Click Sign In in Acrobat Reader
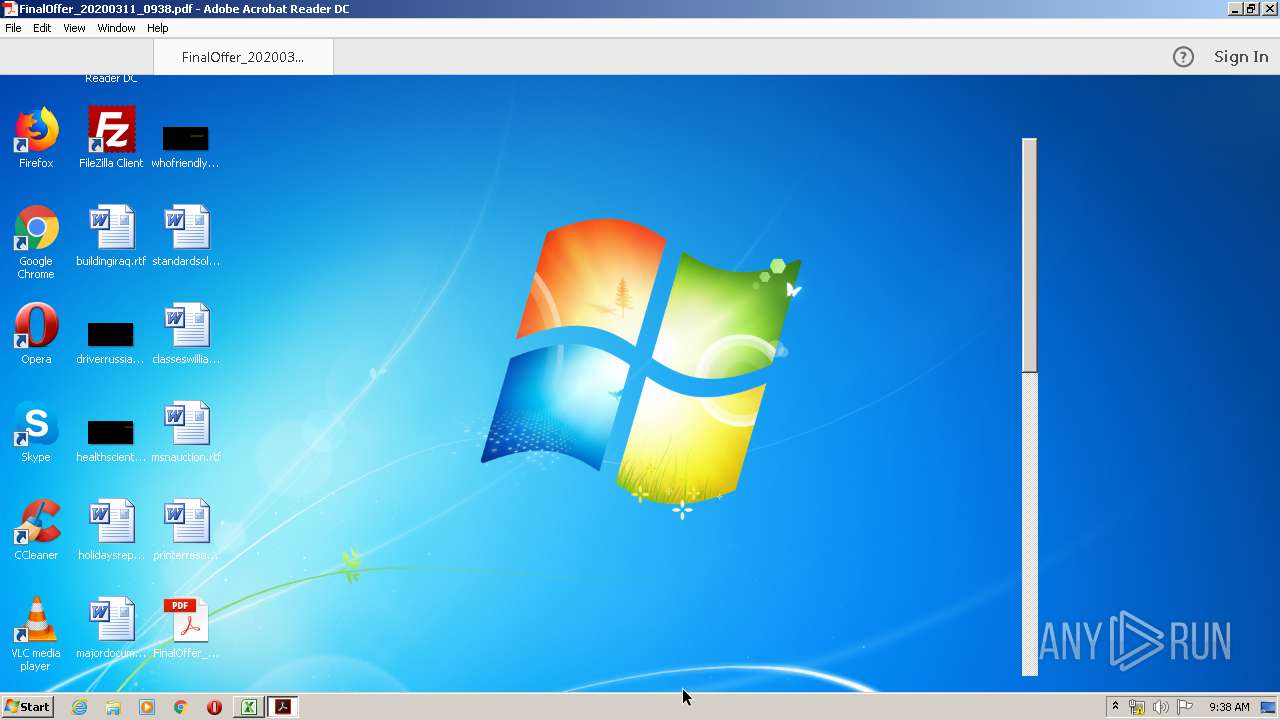The image size is (1280, 720). (1241, 57)
